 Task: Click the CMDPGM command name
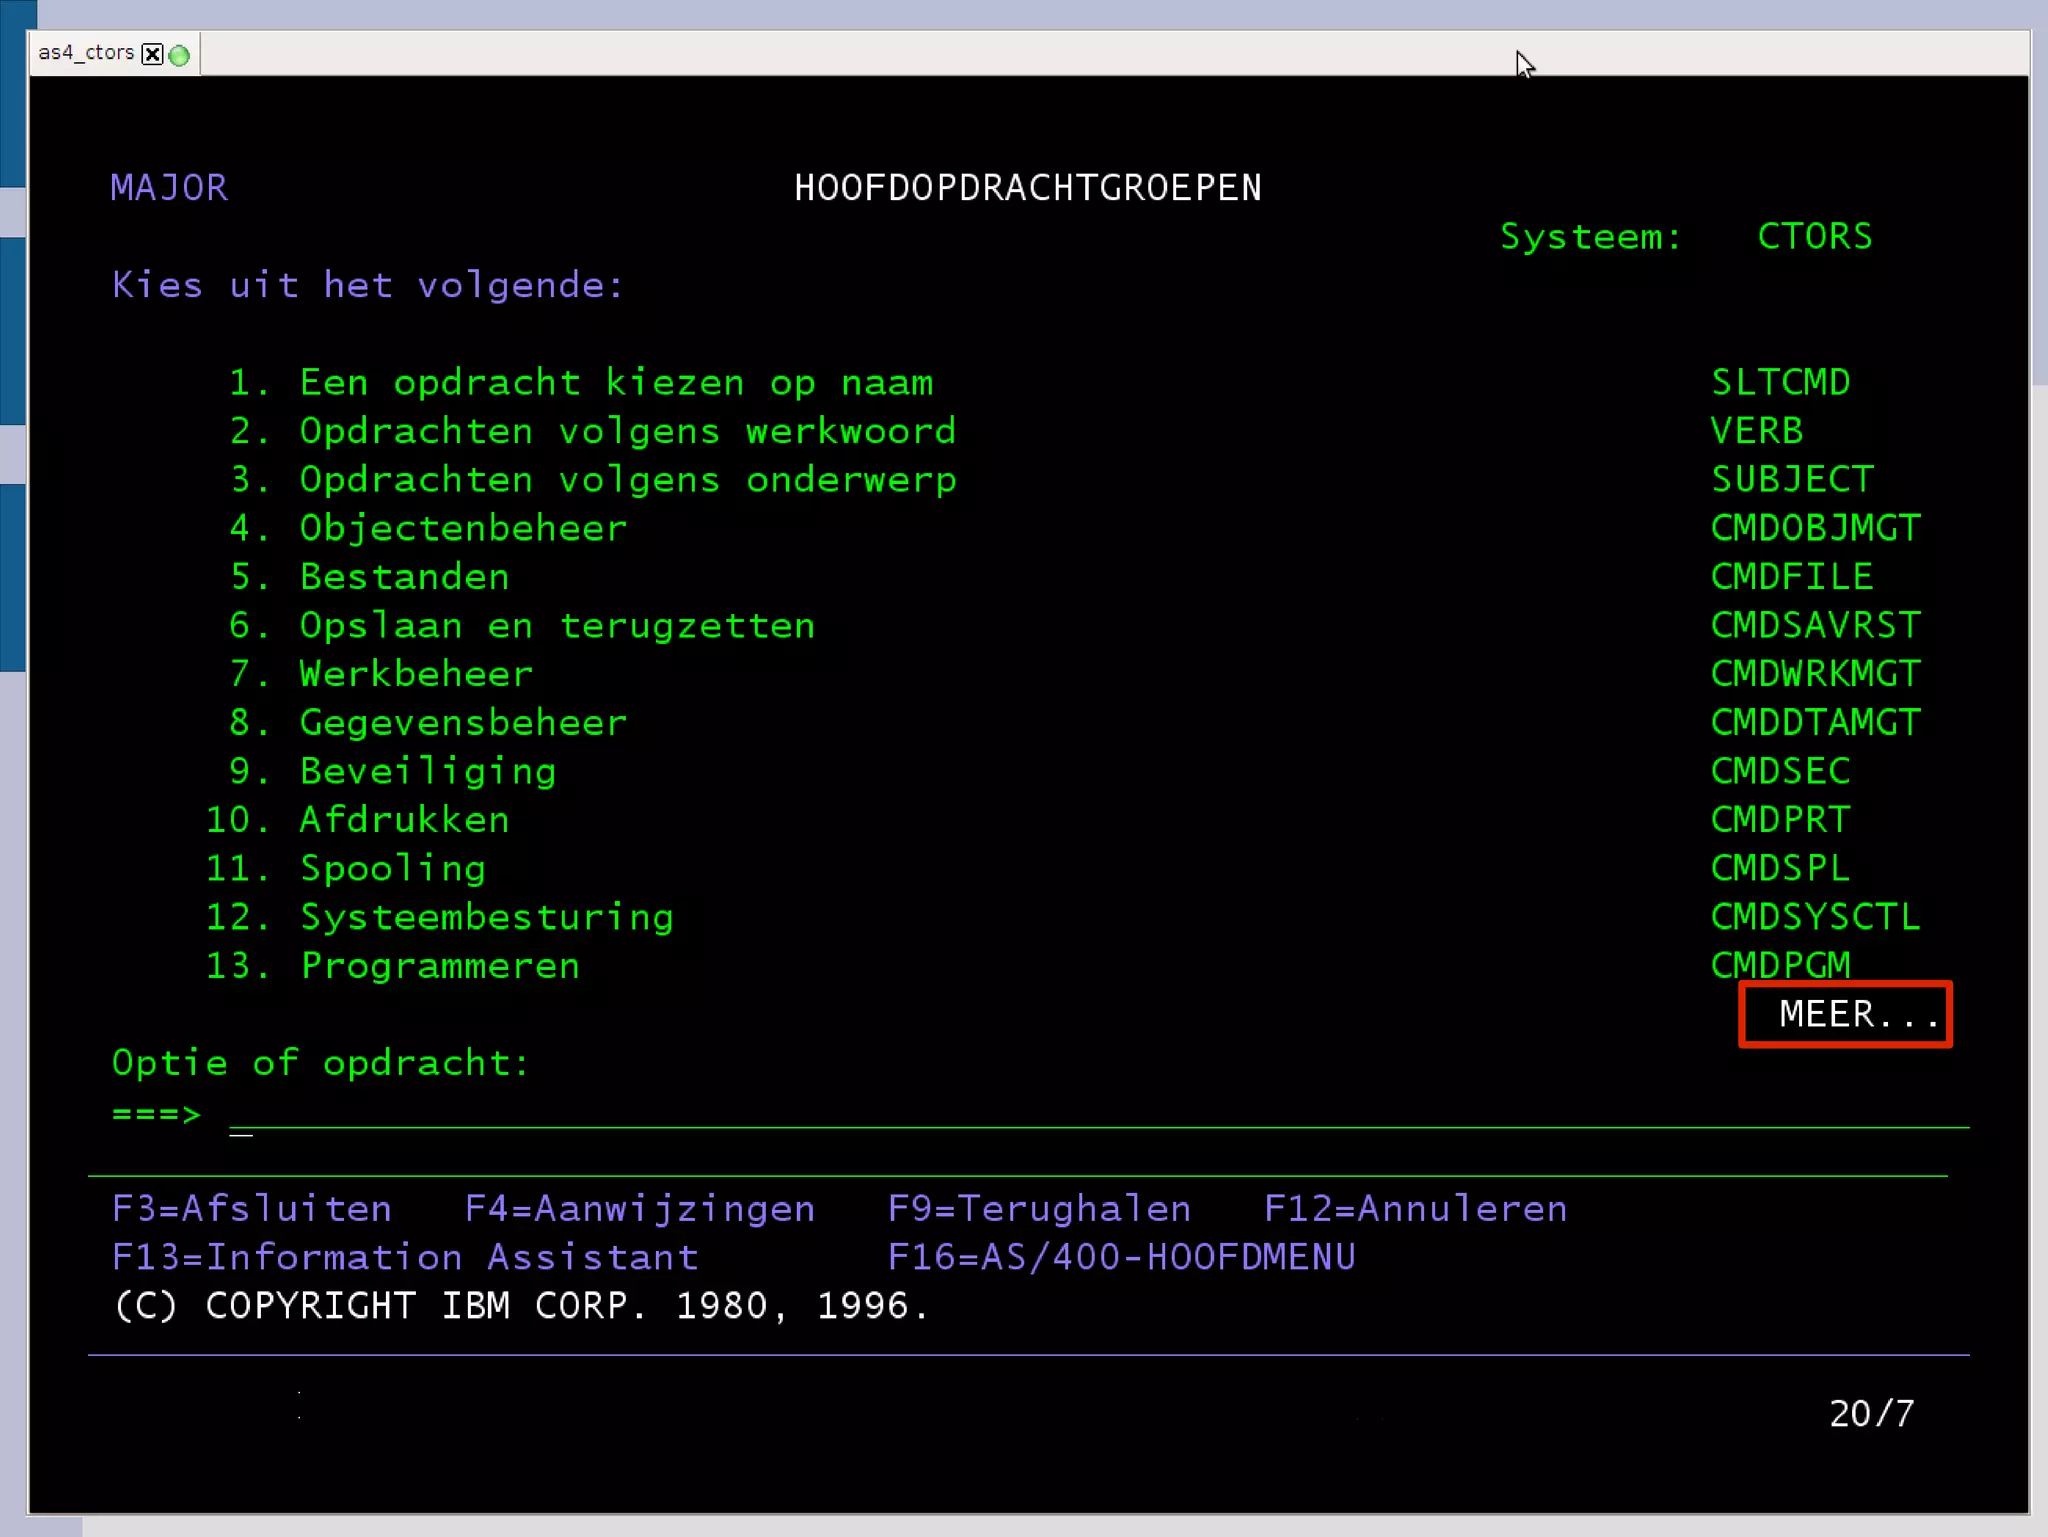click(1780, 965)
